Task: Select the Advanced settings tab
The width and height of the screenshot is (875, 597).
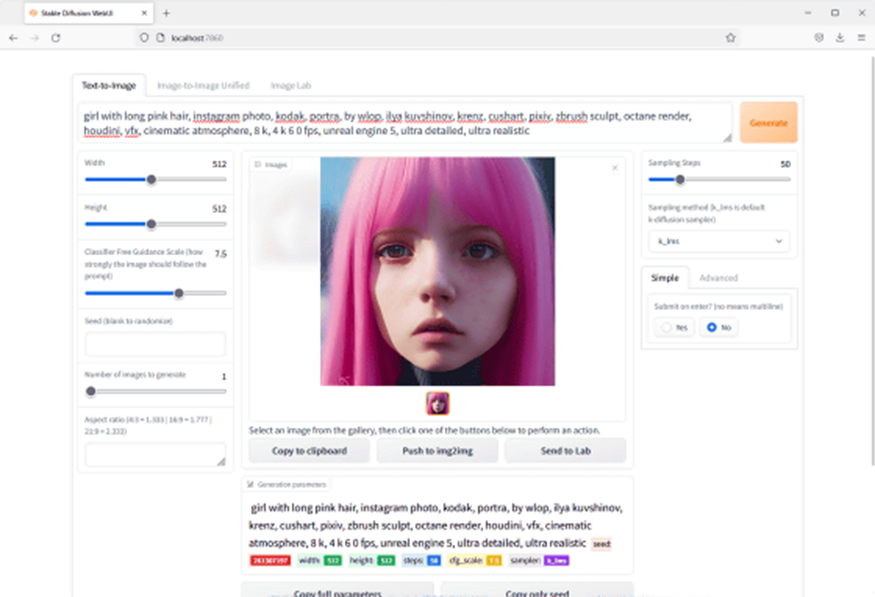Action: pos(718,278)
